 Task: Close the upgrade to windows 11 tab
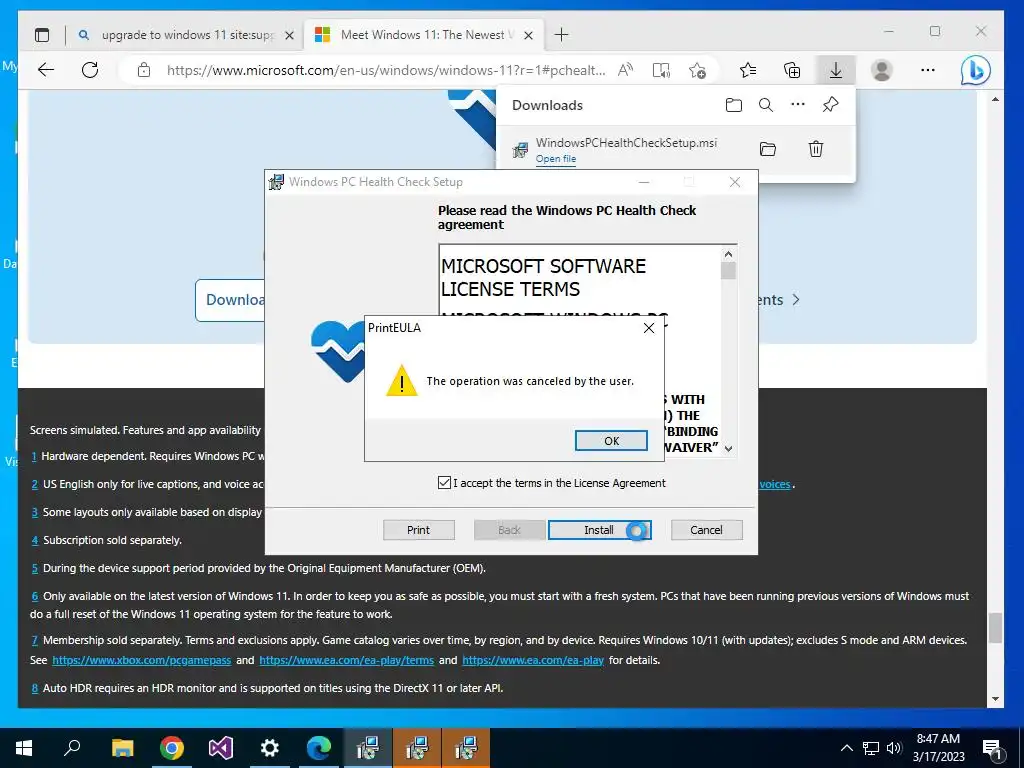[289, 35]
